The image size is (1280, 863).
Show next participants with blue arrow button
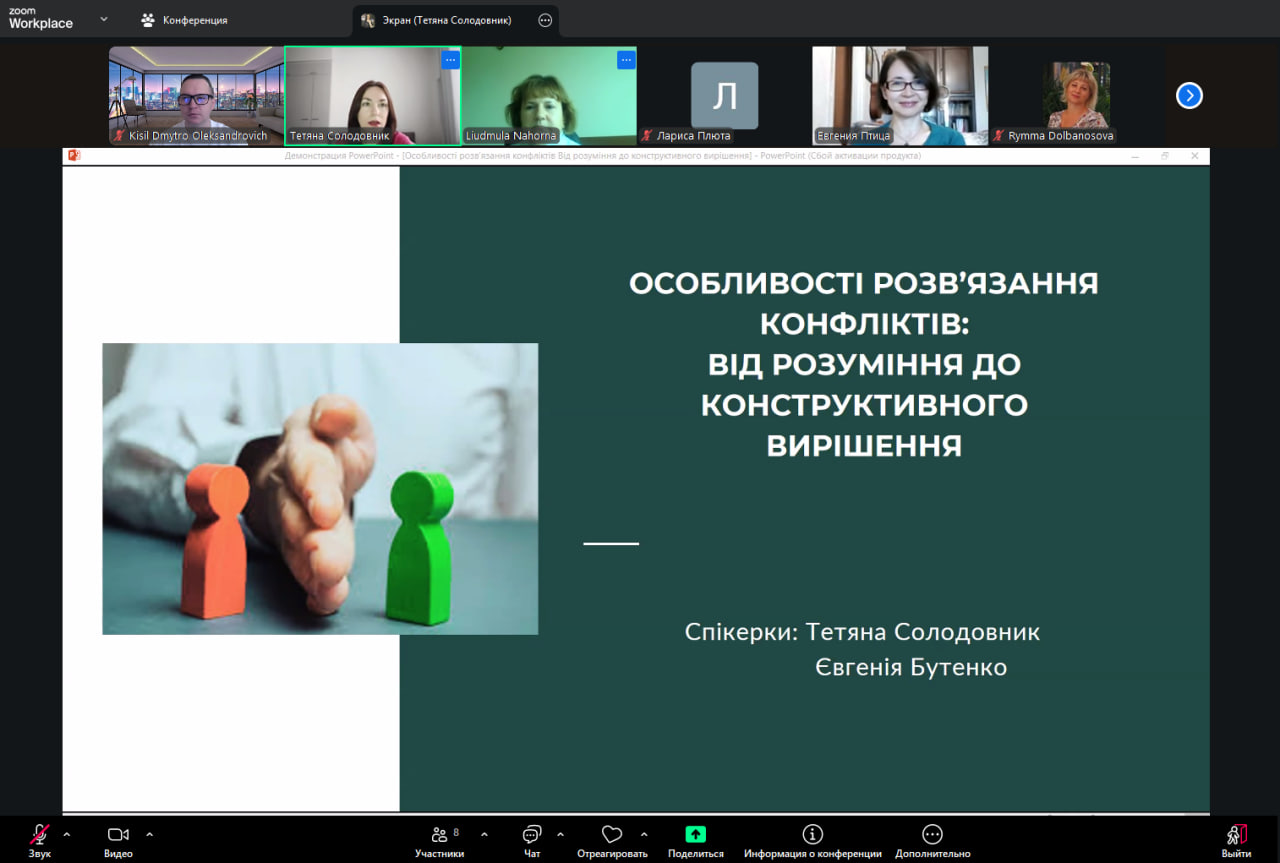coord(1189,96)
